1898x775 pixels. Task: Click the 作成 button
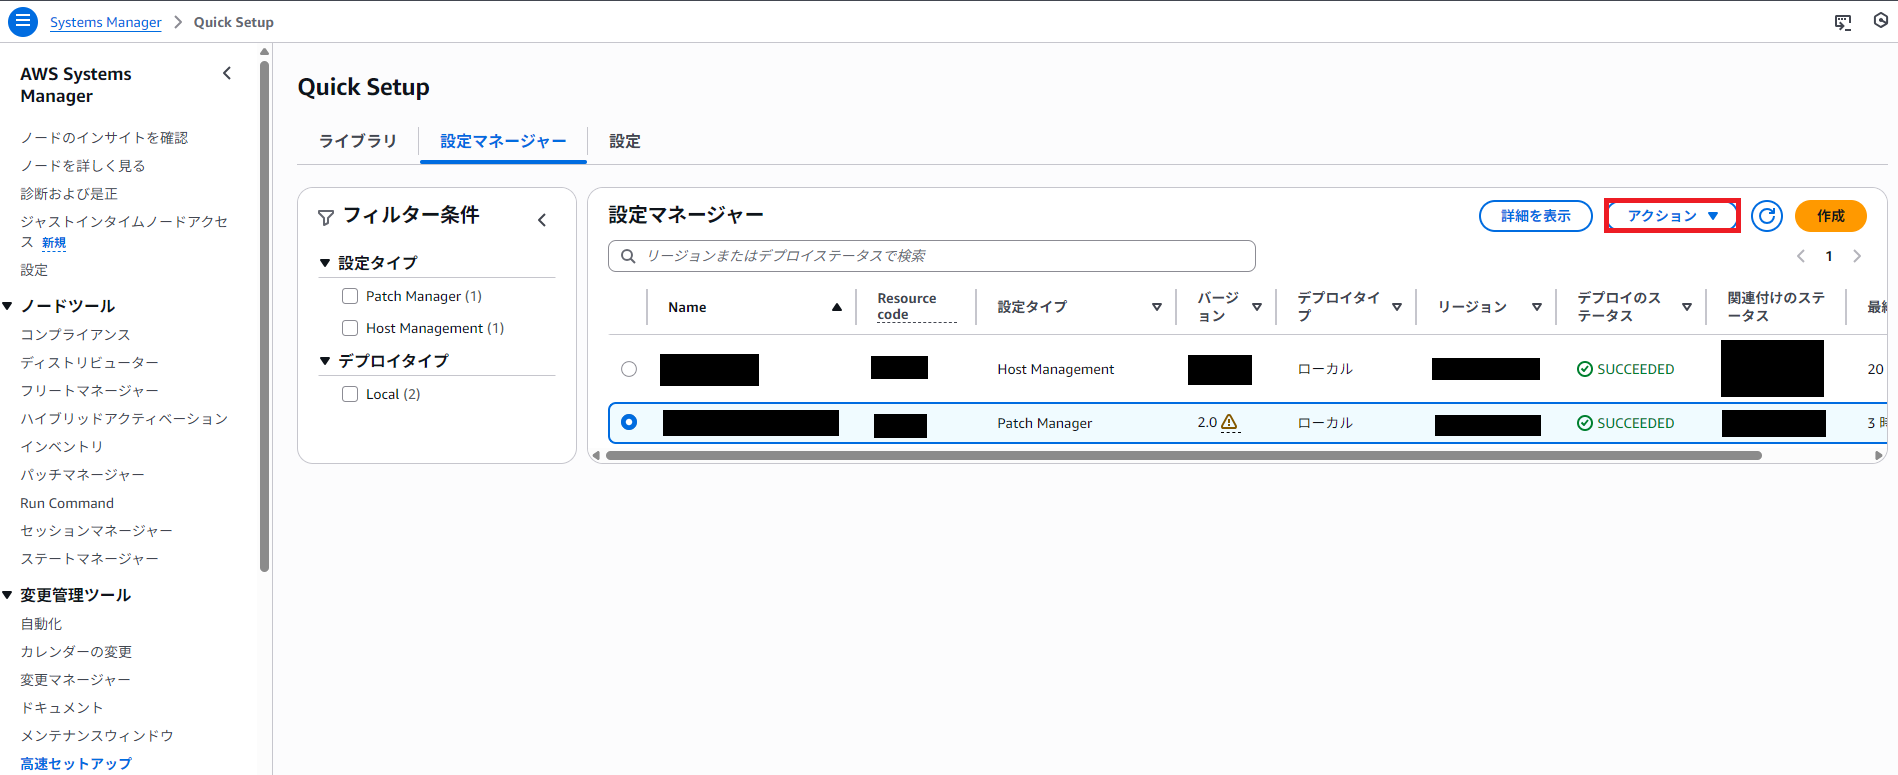point(1830,216)
